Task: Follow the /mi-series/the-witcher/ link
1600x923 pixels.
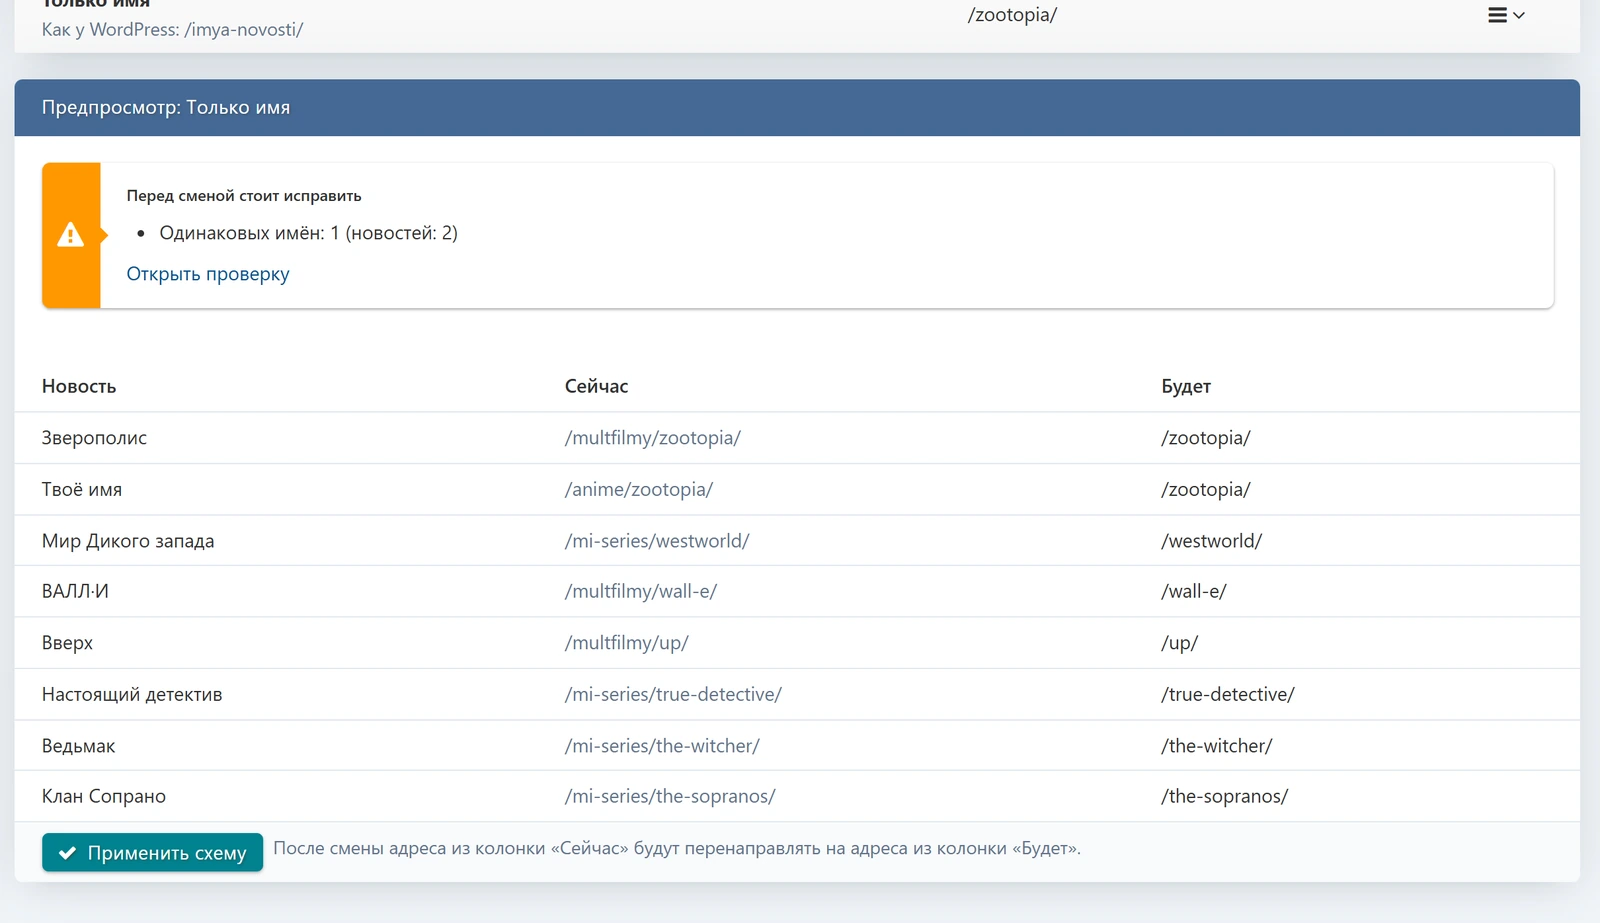Action: [662, 746]
